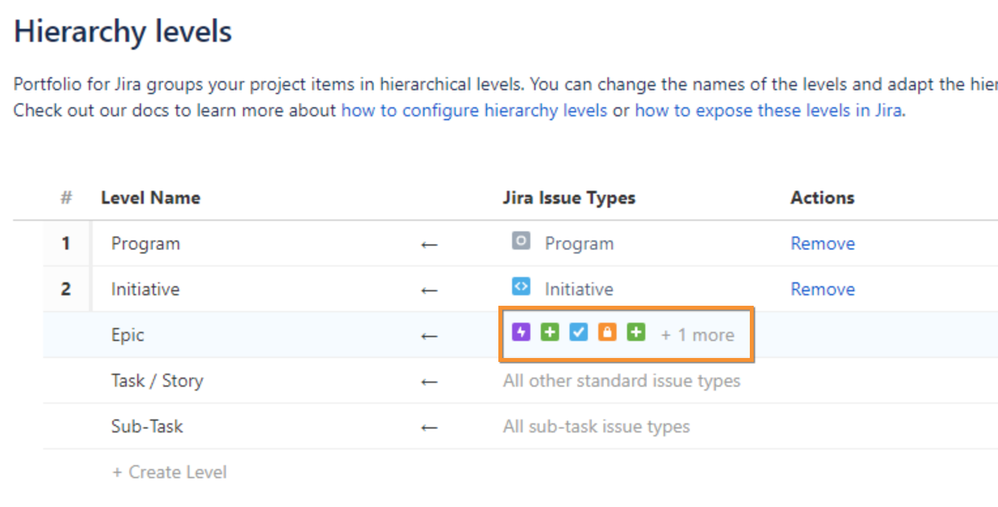The height and width of the screenshot is (507, 998).
Task: Click the gray Program issue type icon
Action: [x=520, y=241]
